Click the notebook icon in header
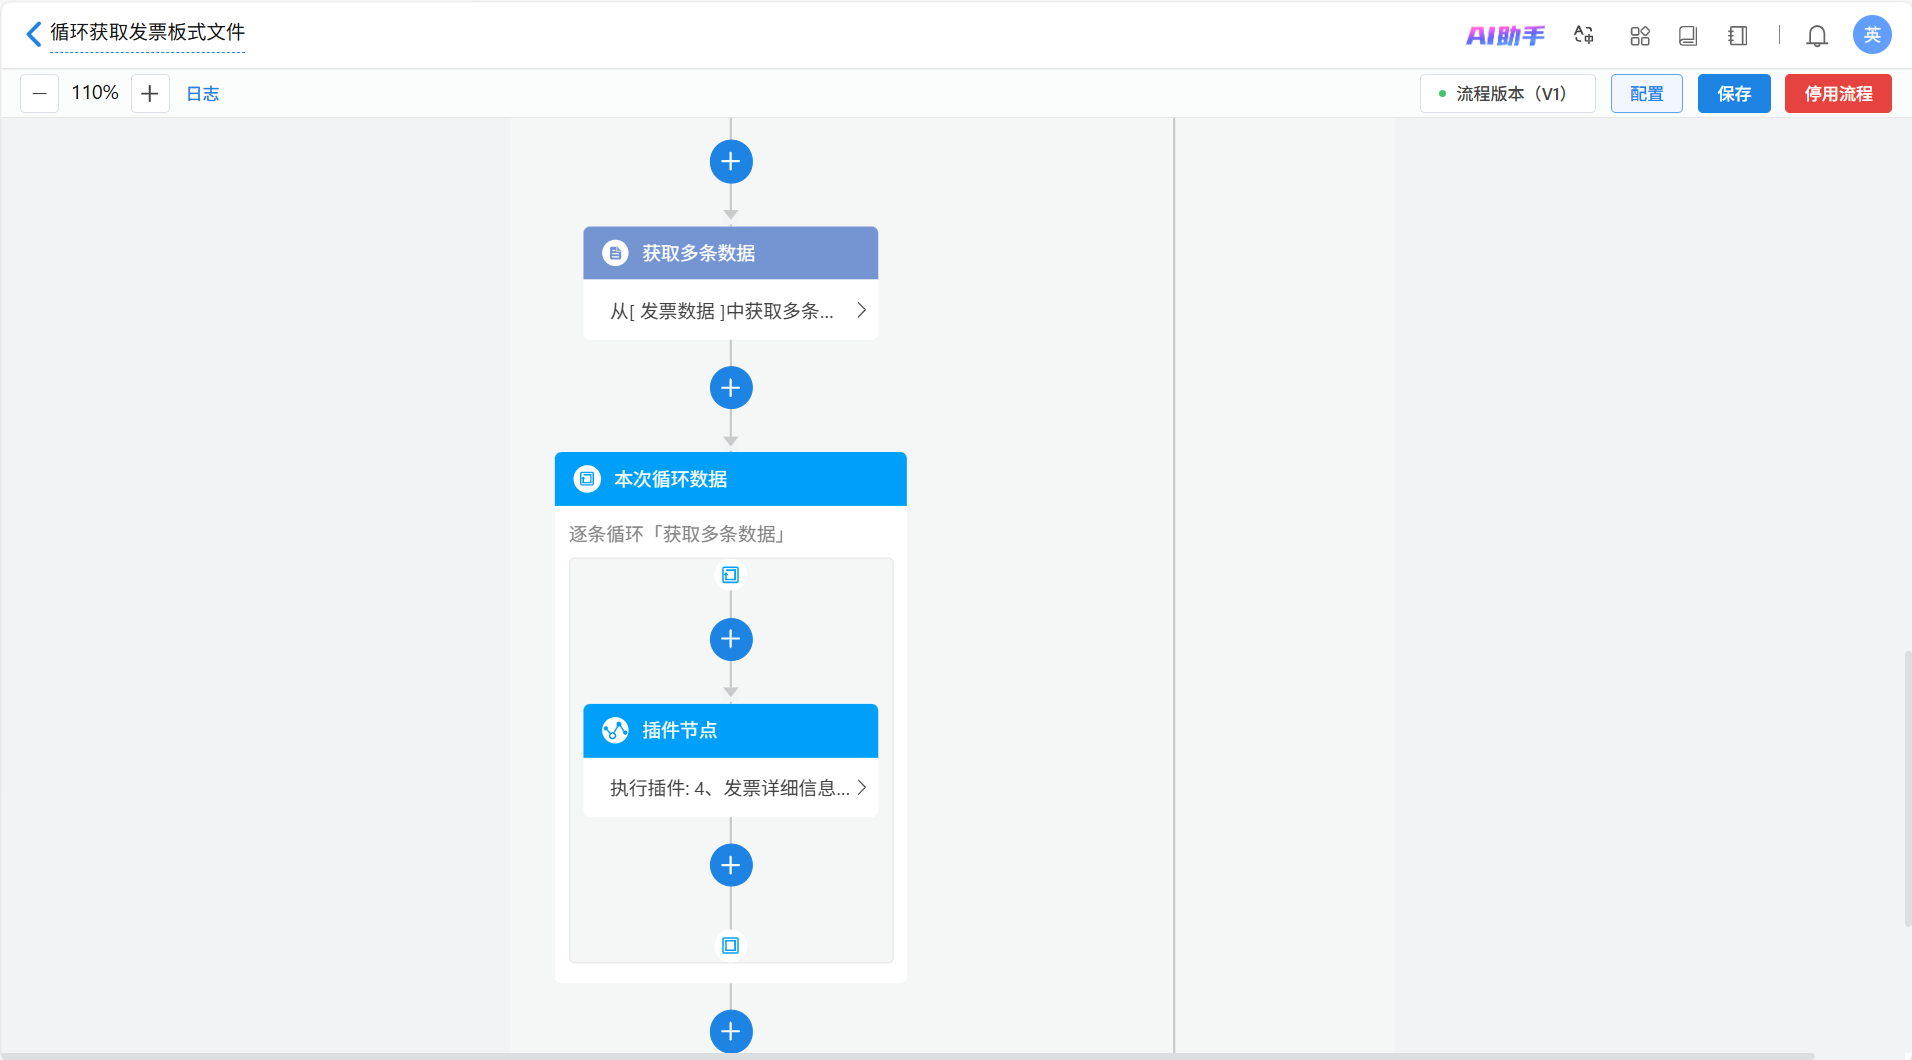Screen dimensions: 1912x1060 click(1738, 36)
